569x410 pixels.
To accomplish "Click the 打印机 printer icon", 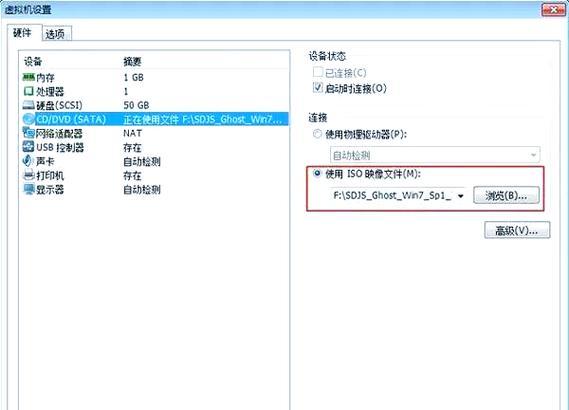I will click(x=28, y=175).
